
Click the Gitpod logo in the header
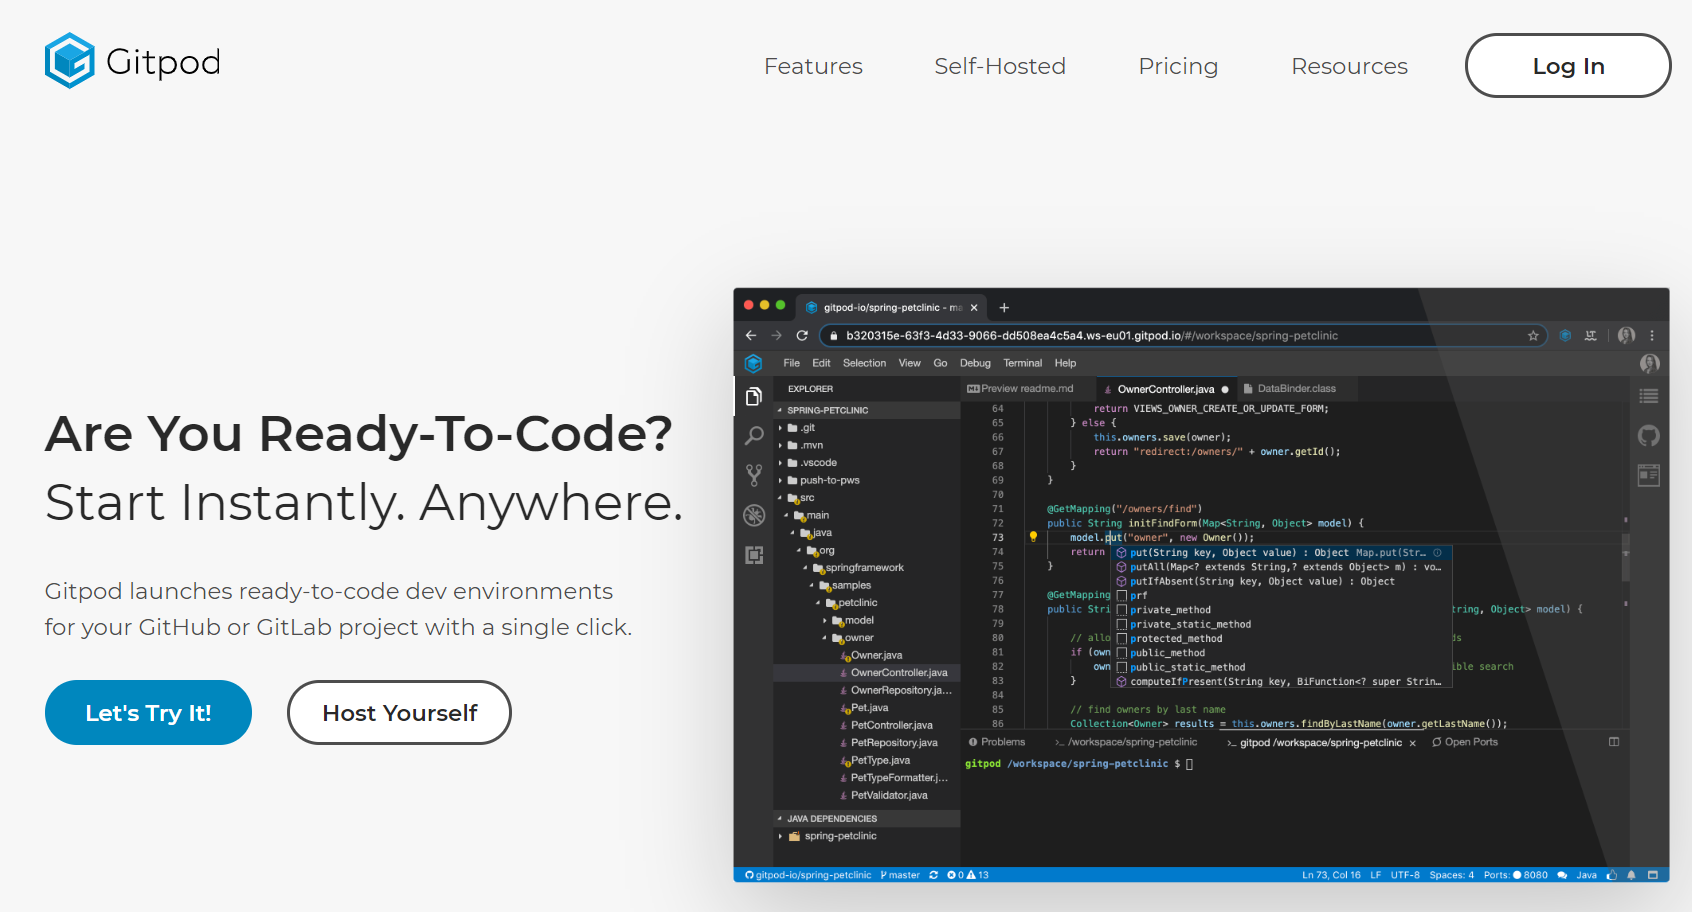pos(132,61)
